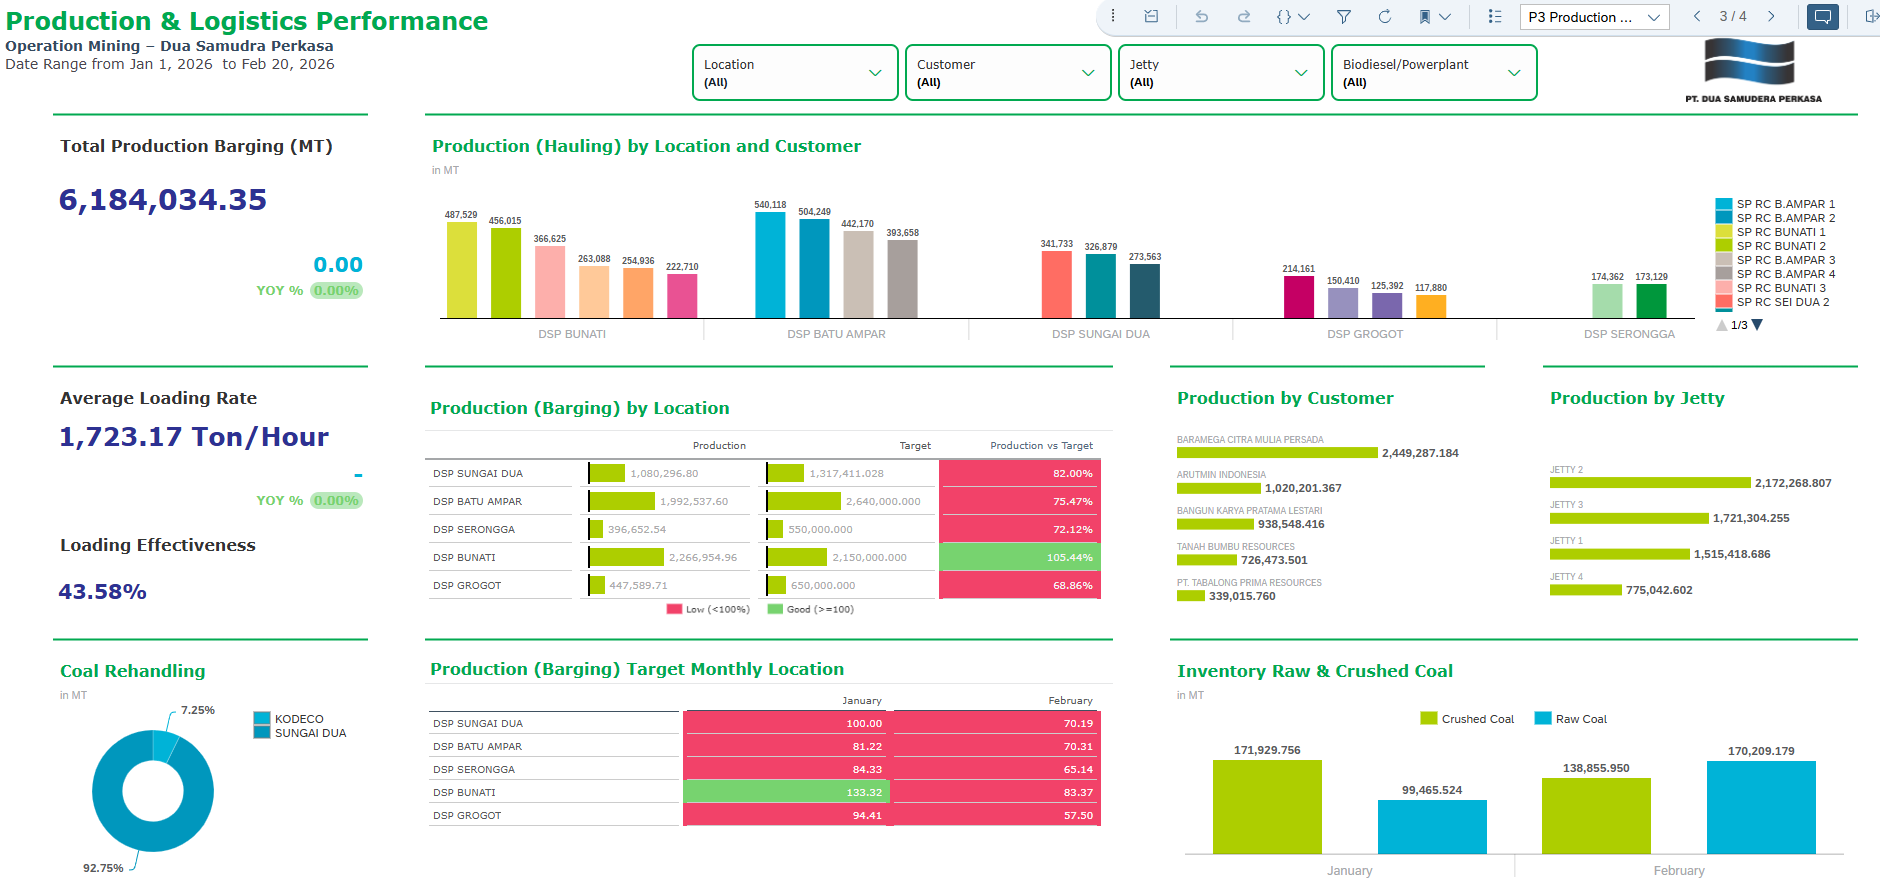Select the Crushed Coal legend item
Viewport: 1880px width, 889px height.
pyautogui.click(x=1467, y=719)
